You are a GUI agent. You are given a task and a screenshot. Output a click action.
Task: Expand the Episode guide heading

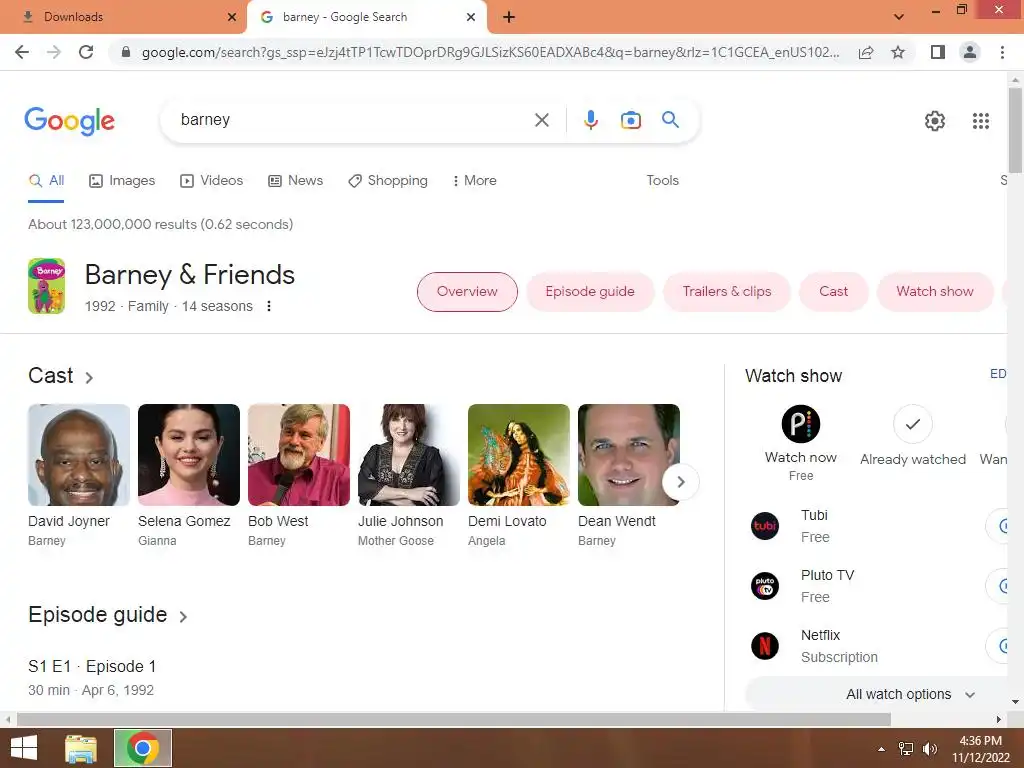click(108, 615)
